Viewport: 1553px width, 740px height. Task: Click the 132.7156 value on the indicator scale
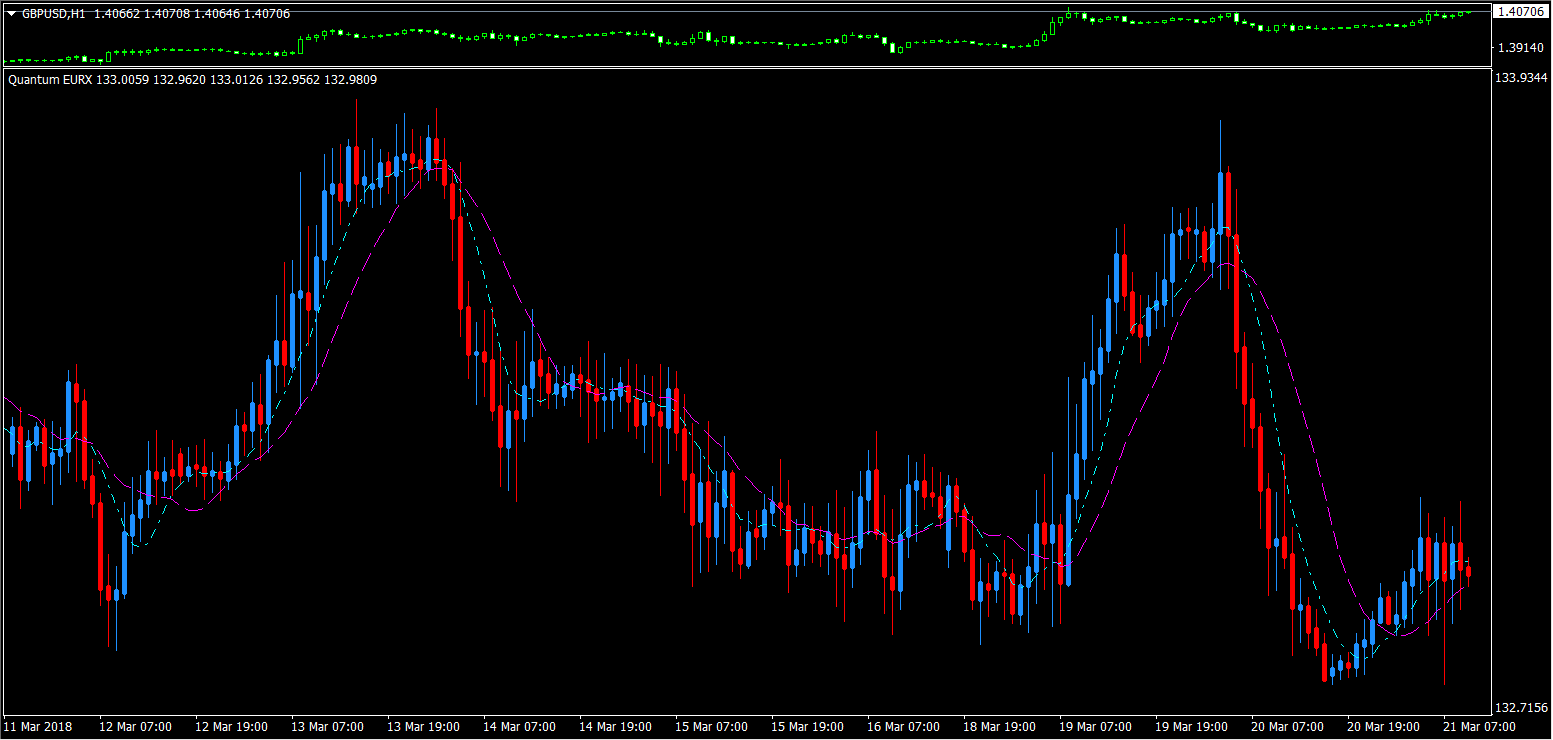pos(1520,708)
